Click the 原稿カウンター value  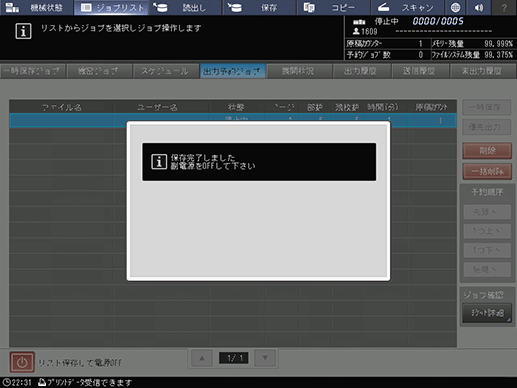421,44
